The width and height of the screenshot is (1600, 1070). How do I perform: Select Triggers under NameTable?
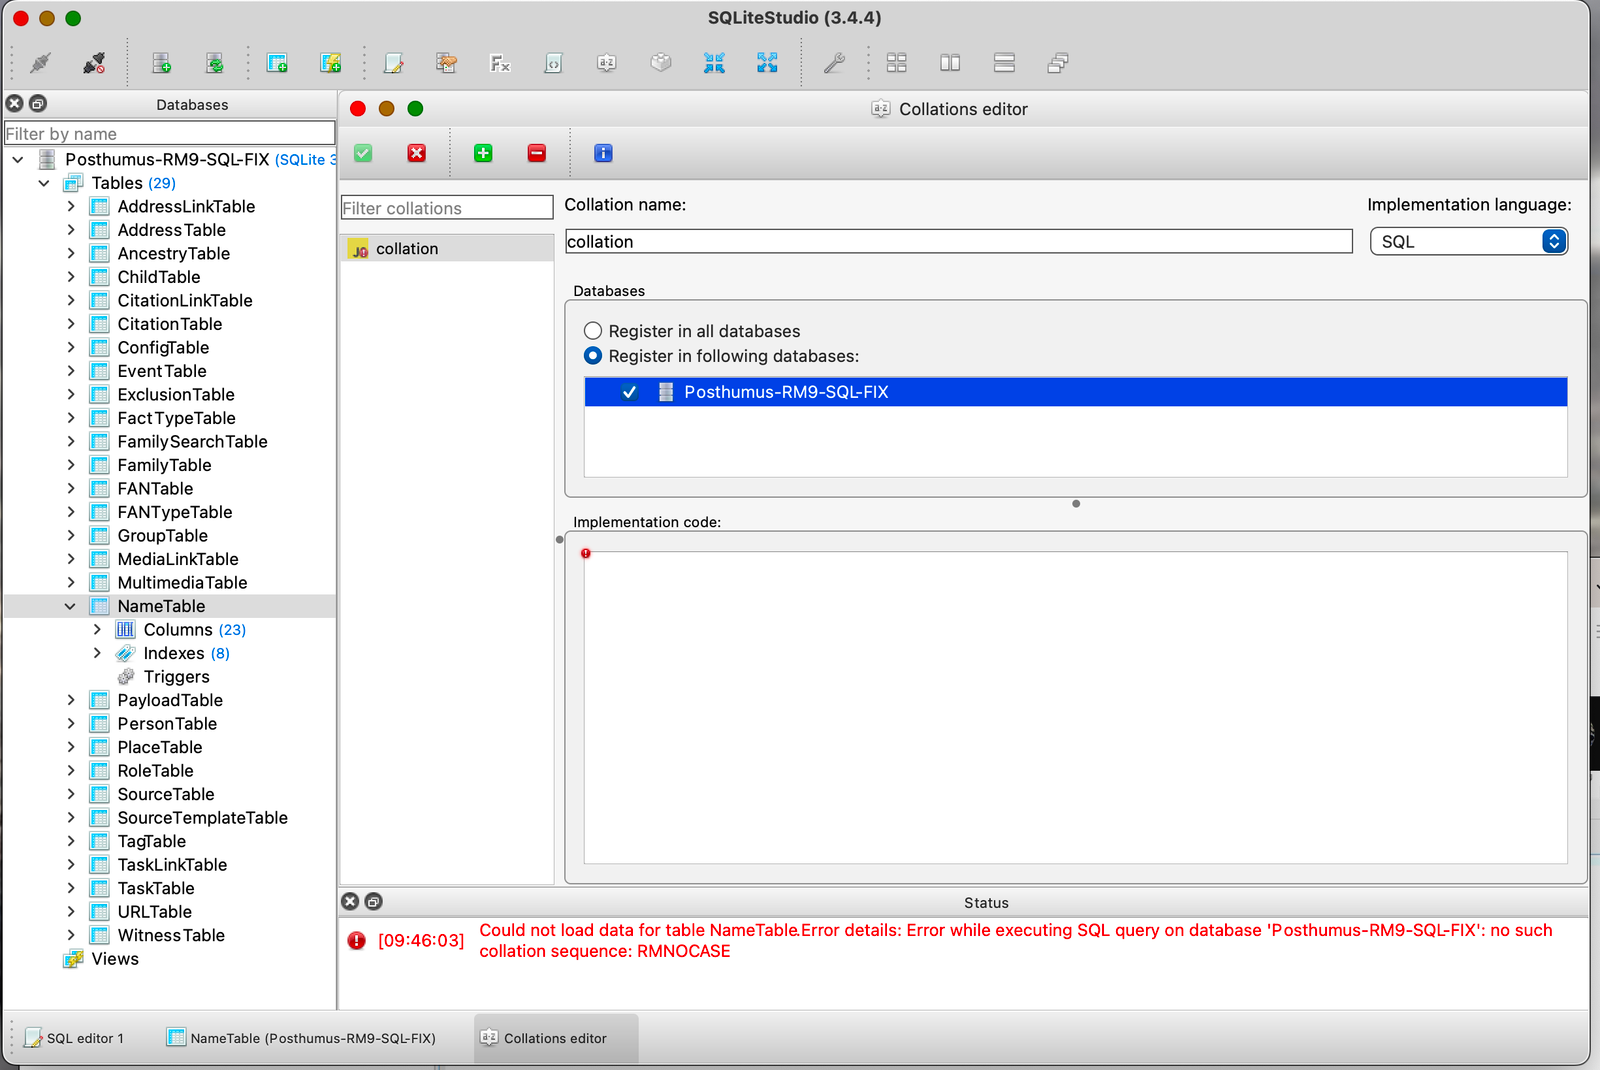tap(177, 677)
